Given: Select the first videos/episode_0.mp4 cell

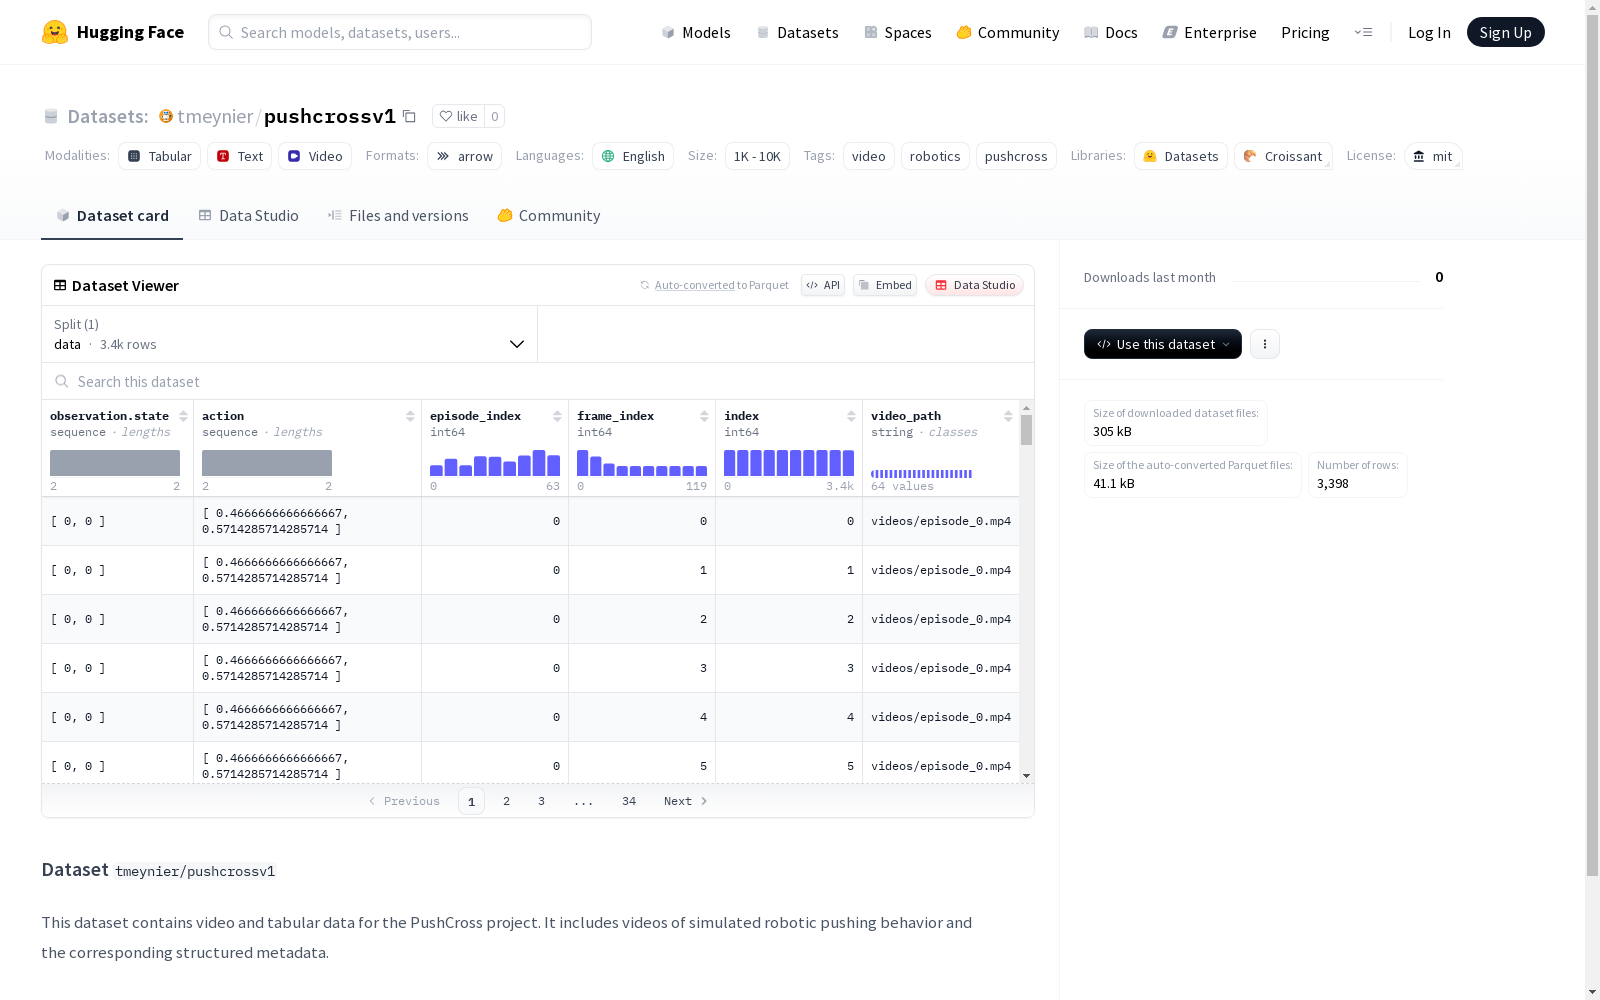Looking at the screenshot, I should click(941, 521).
